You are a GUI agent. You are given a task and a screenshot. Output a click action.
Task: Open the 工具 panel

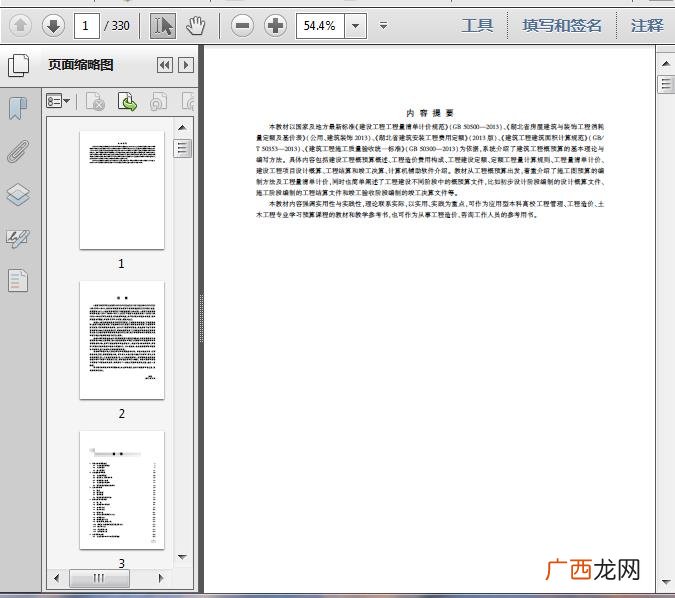(477, 26)
